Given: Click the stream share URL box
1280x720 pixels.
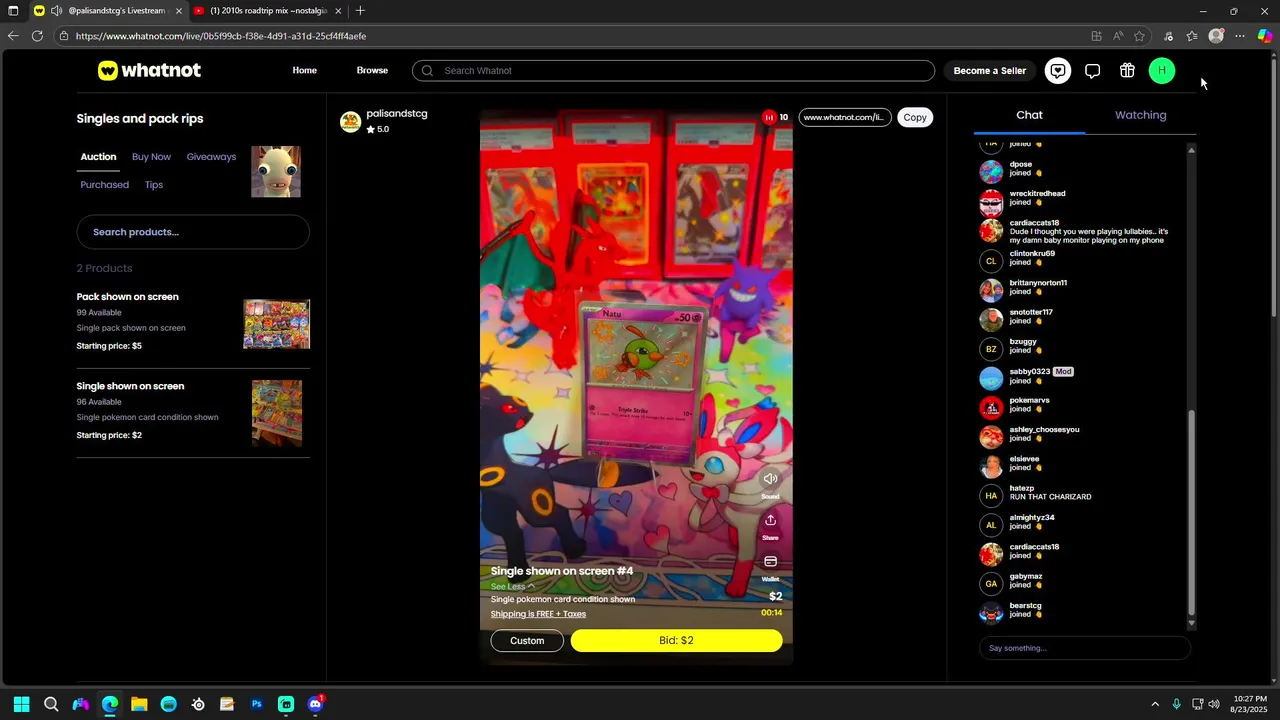Looking at the screenshot, I should (x=844, y=117).
